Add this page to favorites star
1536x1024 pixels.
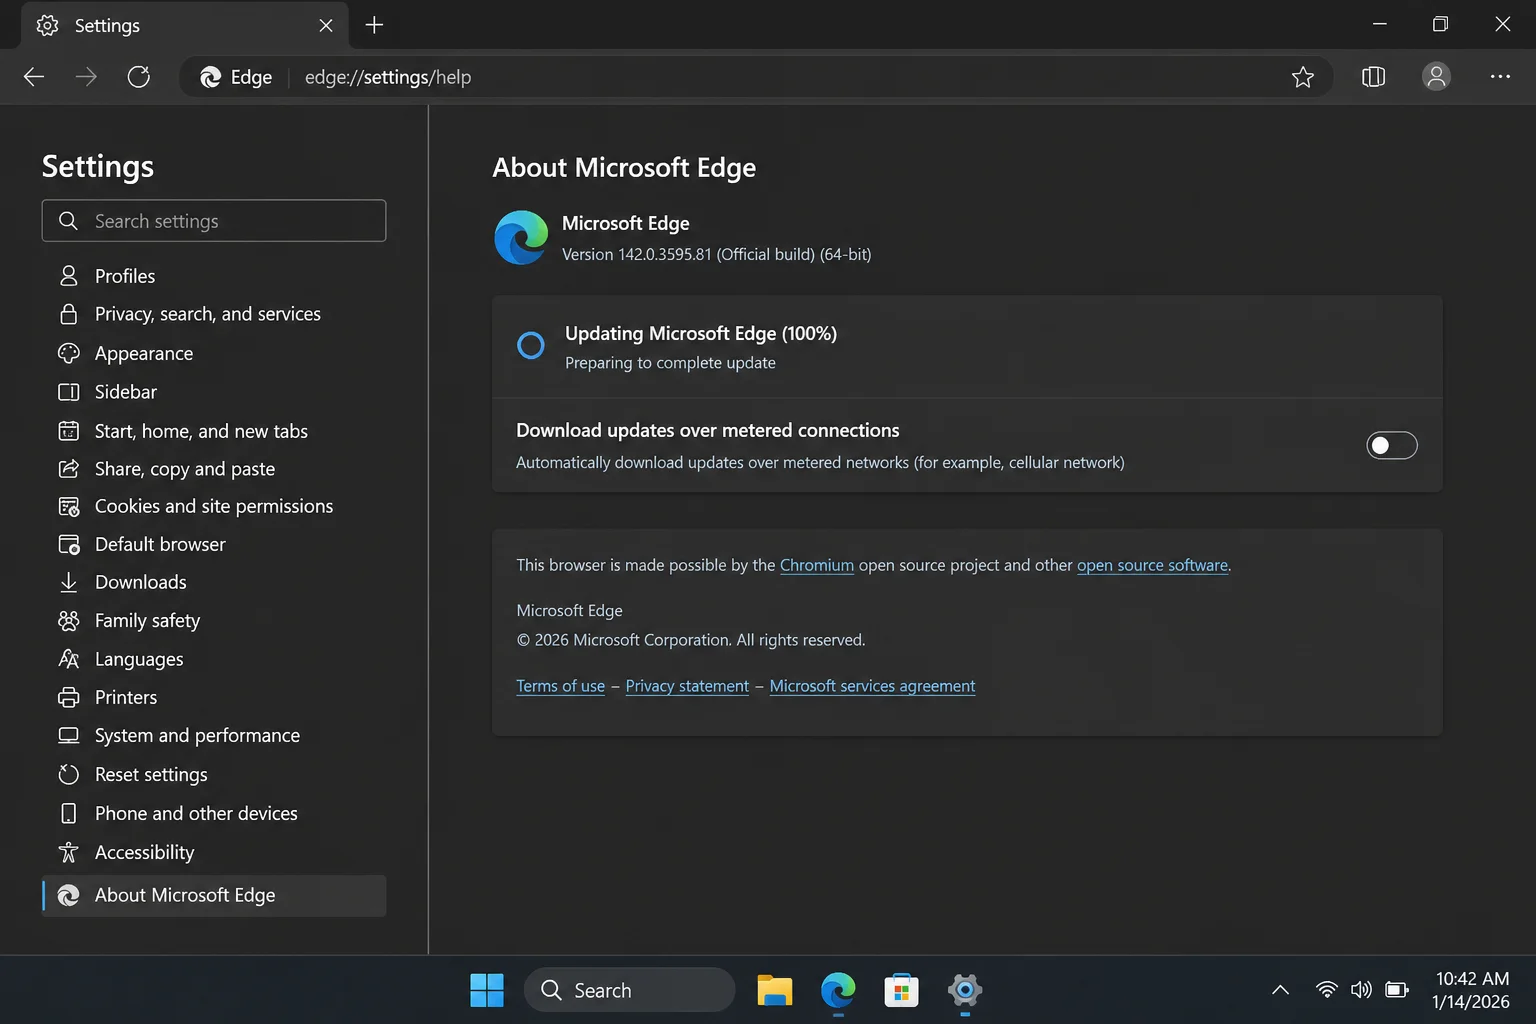click(1302, 77)
